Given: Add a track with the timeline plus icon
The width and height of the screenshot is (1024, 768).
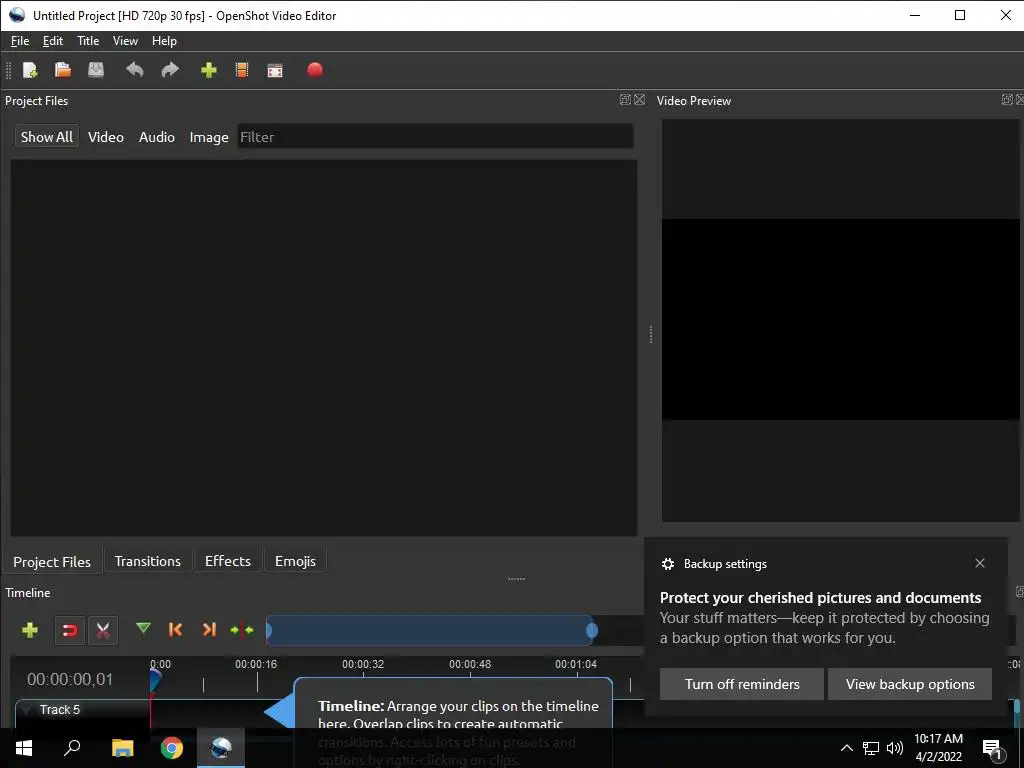Looking at the screenshot, I should [29, 630].
